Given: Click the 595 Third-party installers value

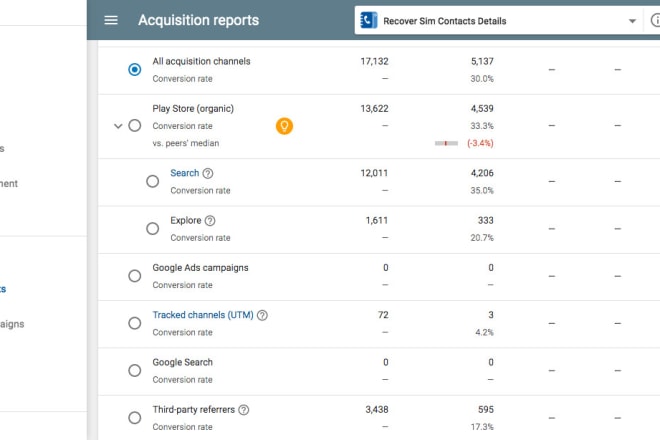Looking at the screenshot, I should pos(486,409).
